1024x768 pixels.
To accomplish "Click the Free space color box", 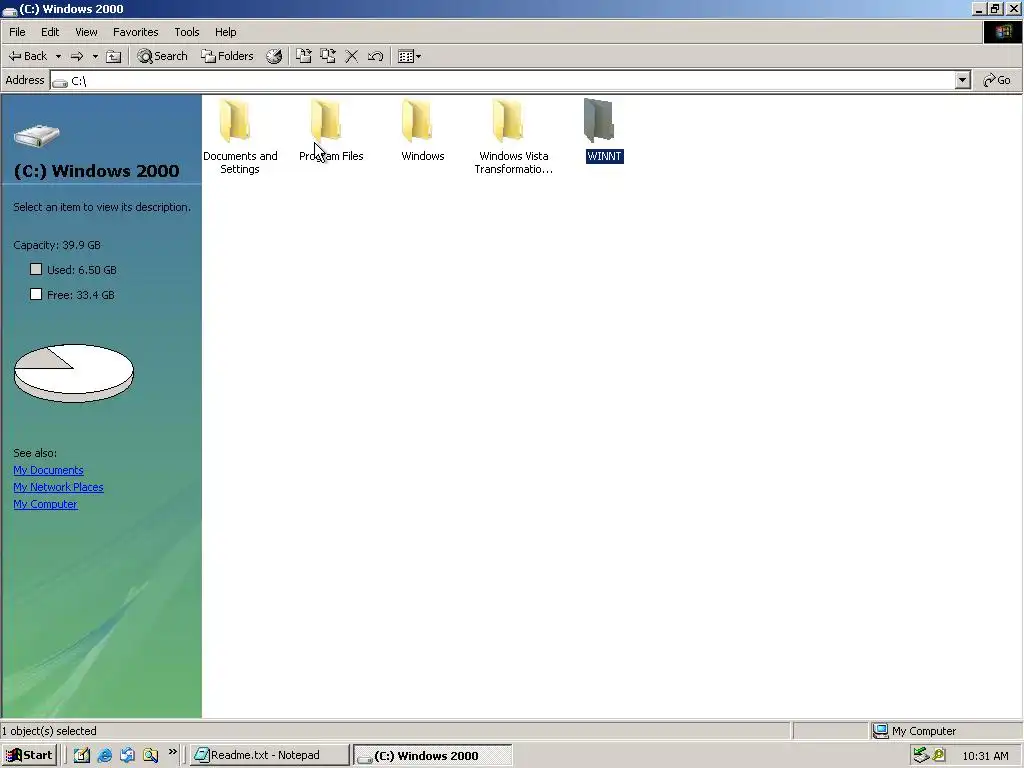I will click(x=36, y=294).
